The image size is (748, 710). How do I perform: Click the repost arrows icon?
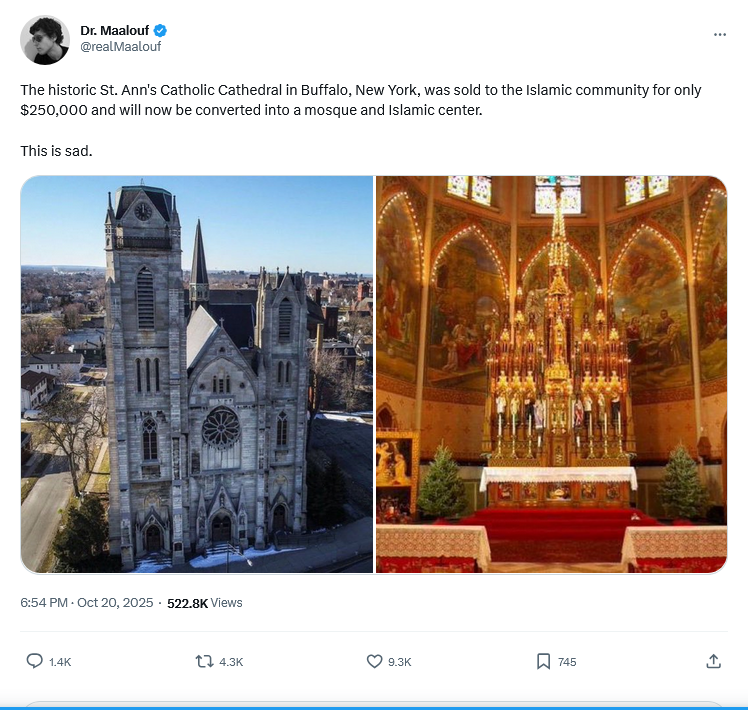(204, 661)
